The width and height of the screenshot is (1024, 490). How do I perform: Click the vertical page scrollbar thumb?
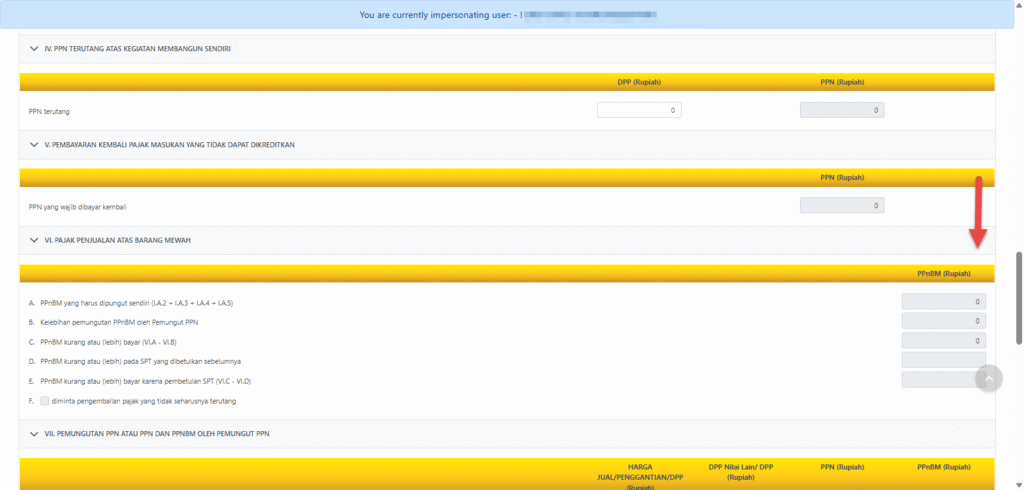[1018, 297]
